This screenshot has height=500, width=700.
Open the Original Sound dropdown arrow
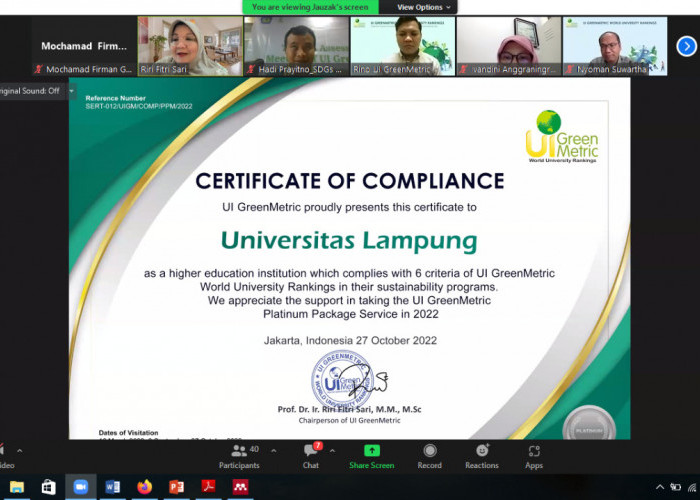71,91
